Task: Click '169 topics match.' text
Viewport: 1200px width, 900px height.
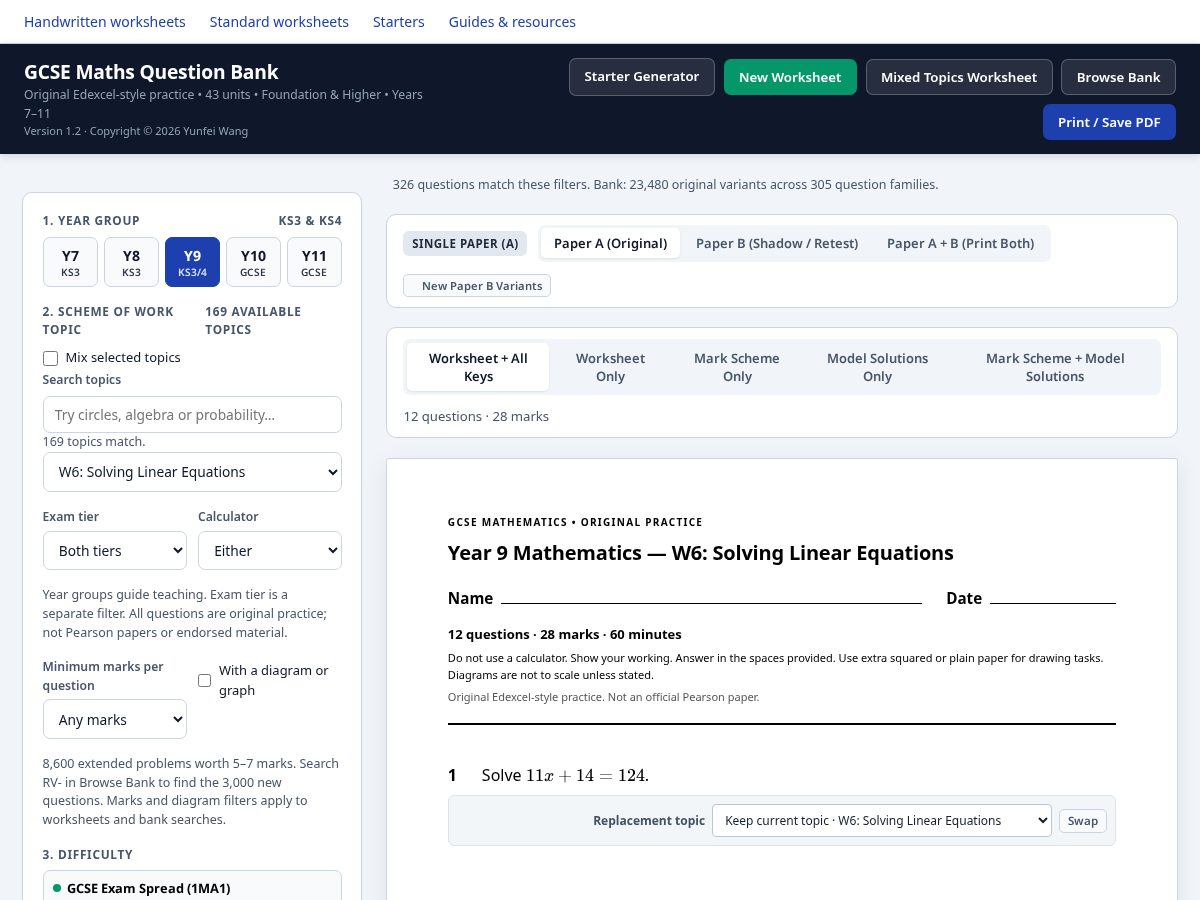Action: (94, 441)
